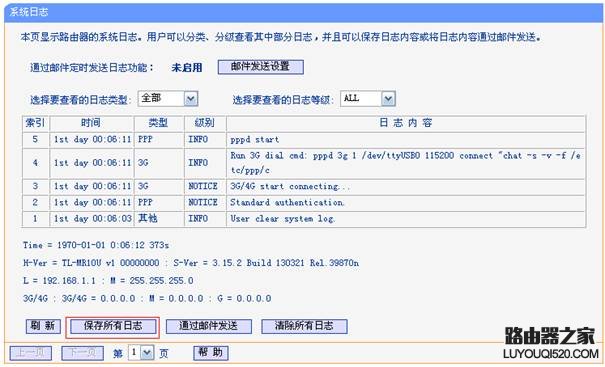The width and height of the screenshot is (605, 367).
Task: Click the 帮助 help button
Action: (x=211, y=352)
